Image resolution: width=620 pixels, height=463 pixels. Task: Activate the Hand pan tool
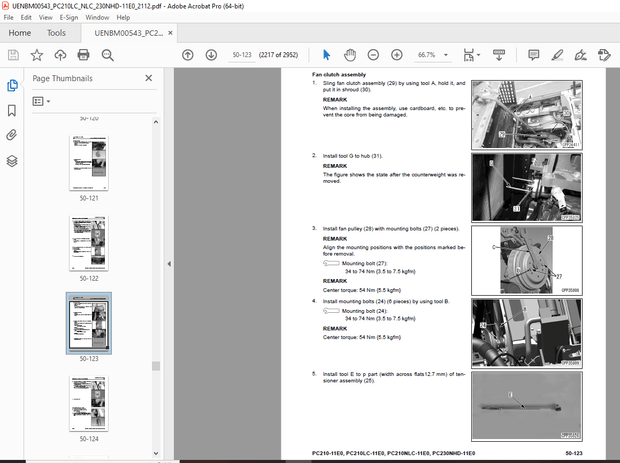pyautogui.click(x=350, y=55)
